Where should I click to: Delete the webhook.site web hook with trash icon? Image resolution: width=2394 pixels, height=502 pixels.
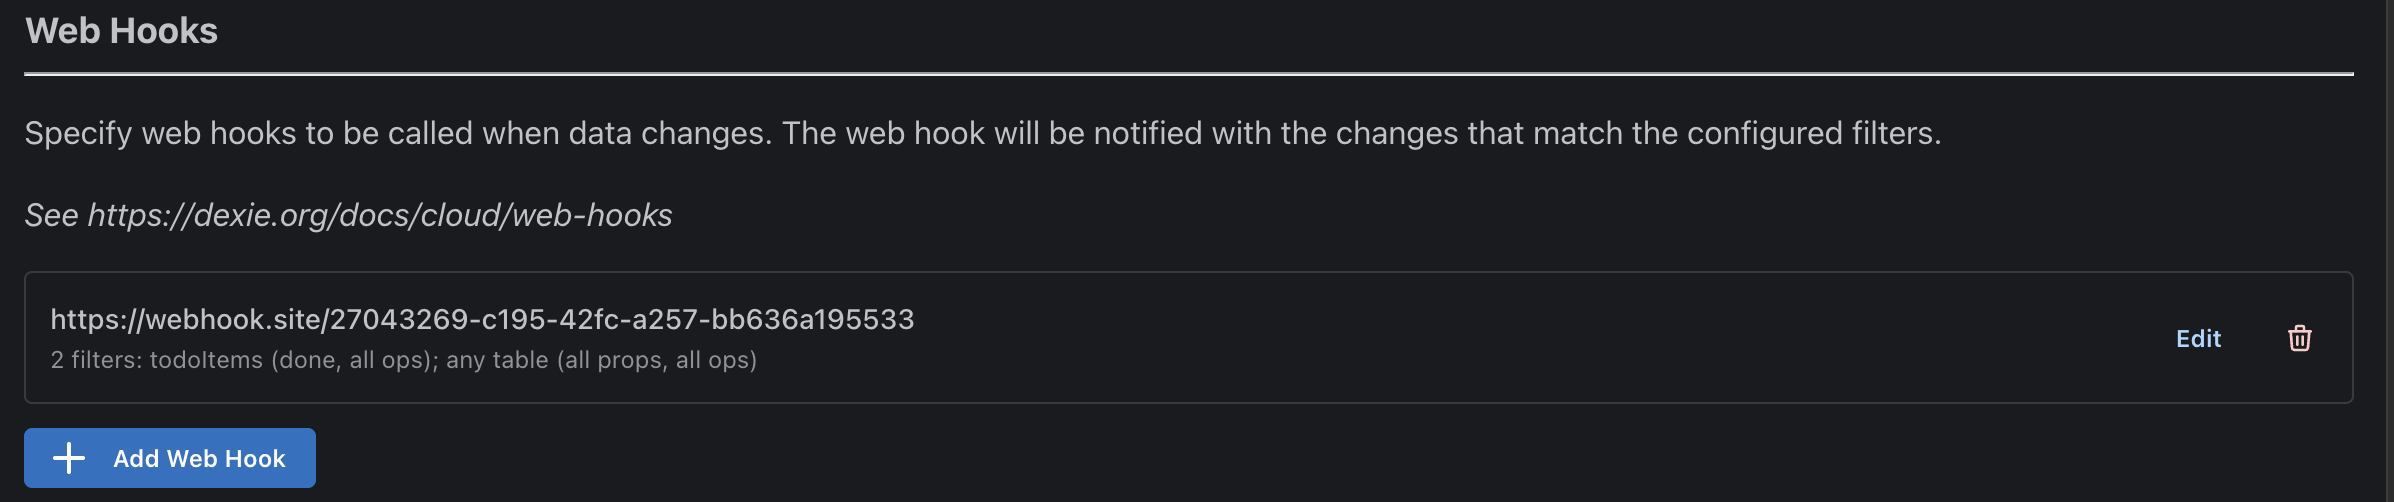click(2299, 338)
